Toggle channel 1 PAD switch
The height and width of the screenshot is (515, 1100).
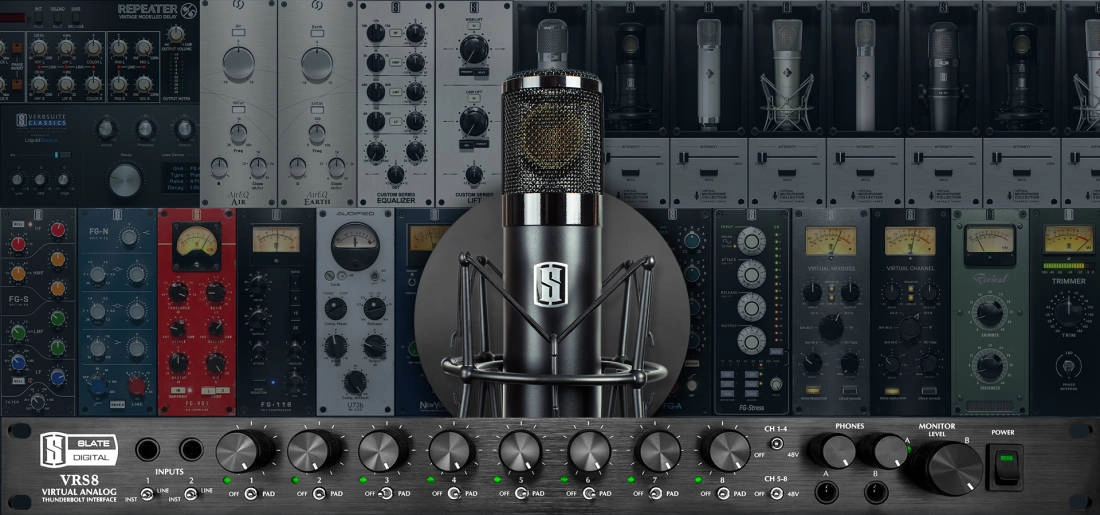[x=249, y=493]
